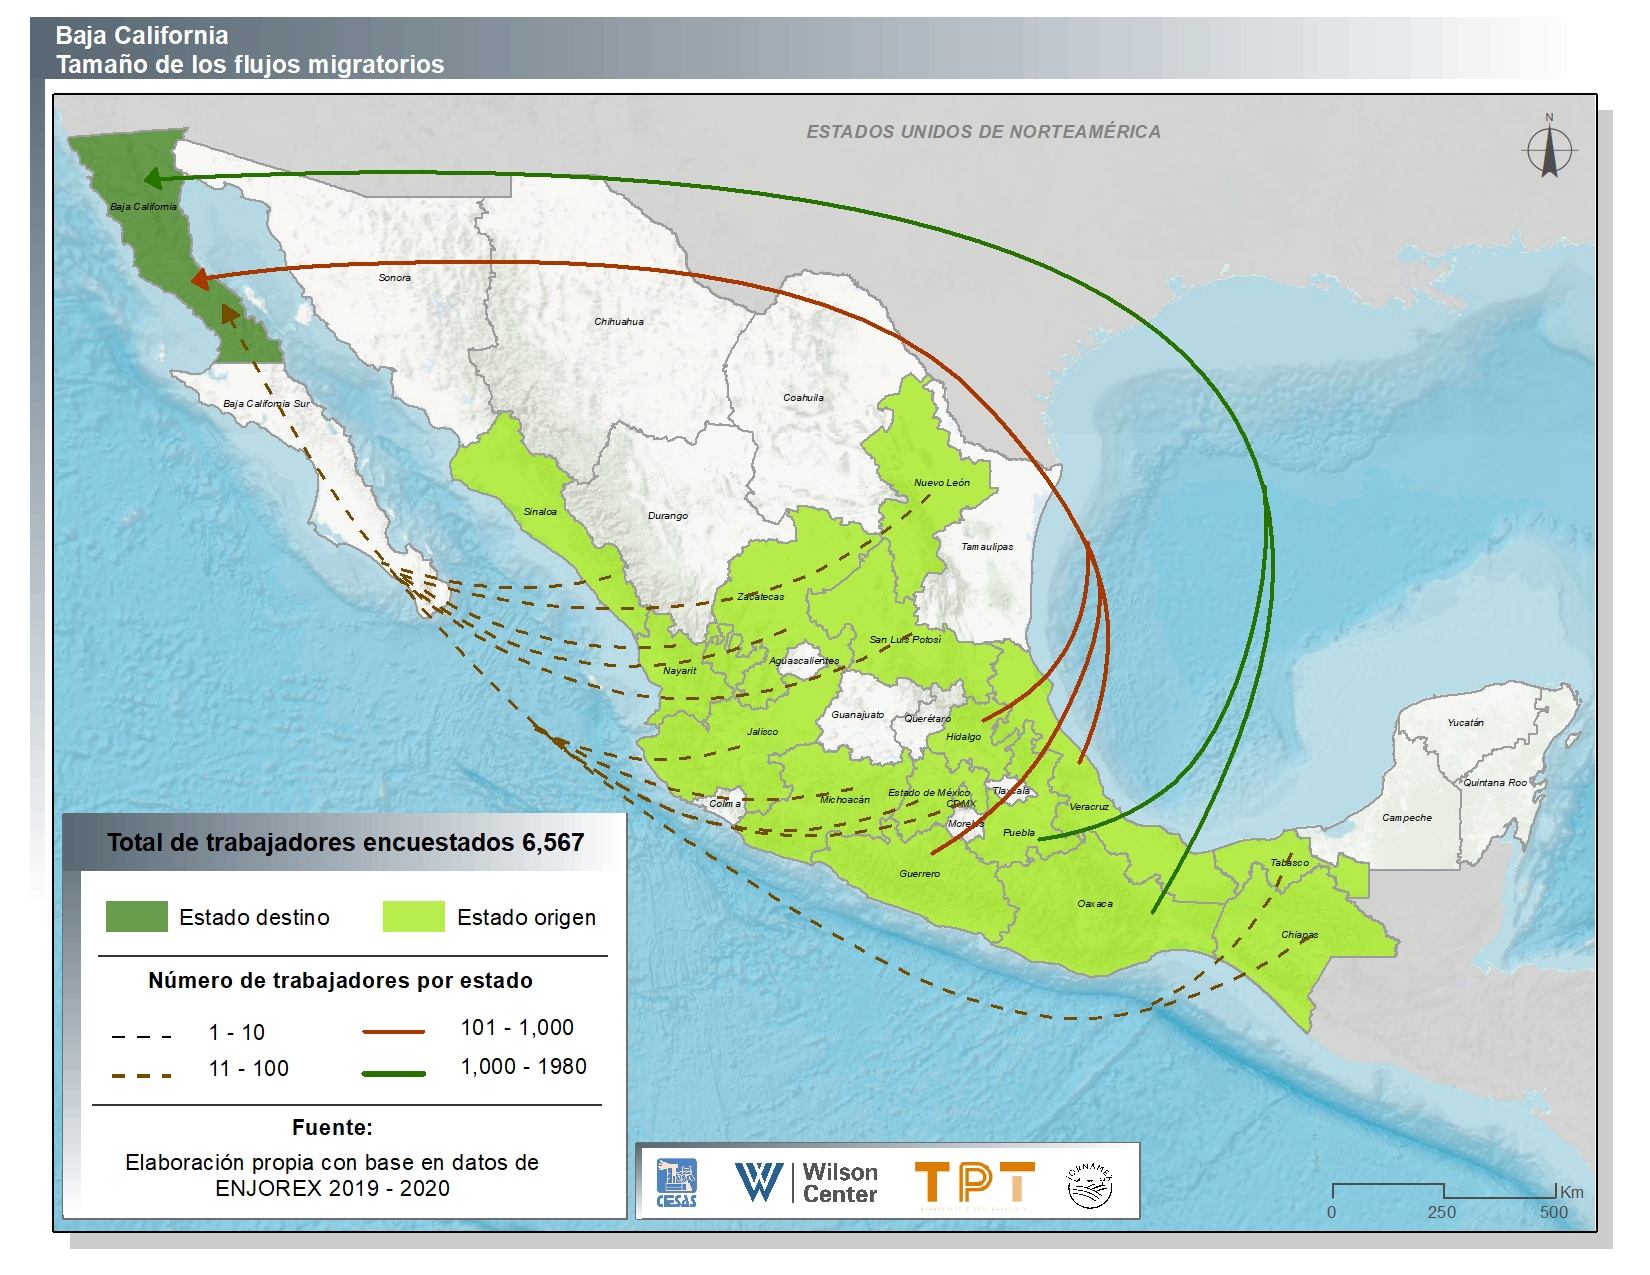Click the CESAS logo

coord(676,1182)
